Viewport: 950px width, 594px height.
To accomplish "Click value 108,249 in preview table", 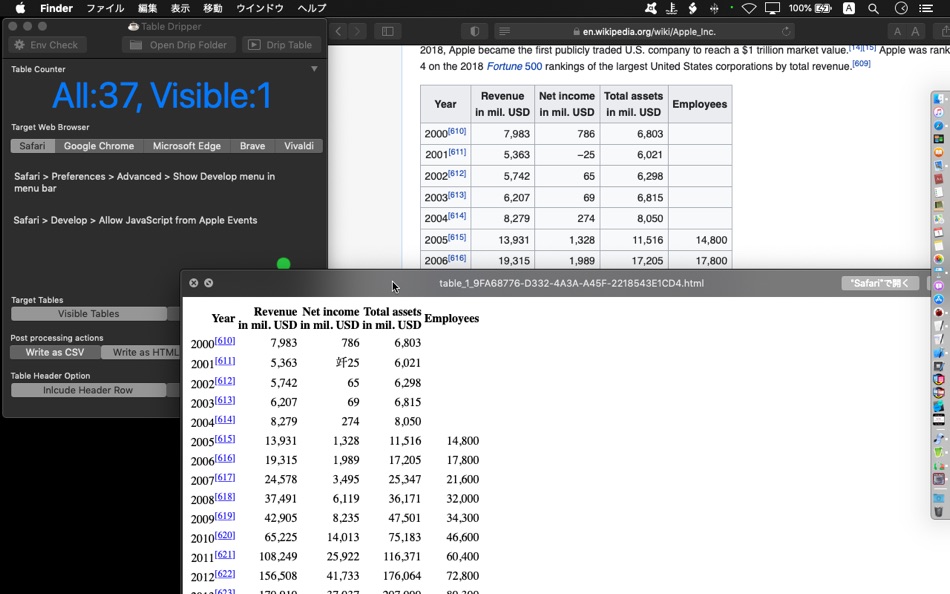I will [278, 556].
